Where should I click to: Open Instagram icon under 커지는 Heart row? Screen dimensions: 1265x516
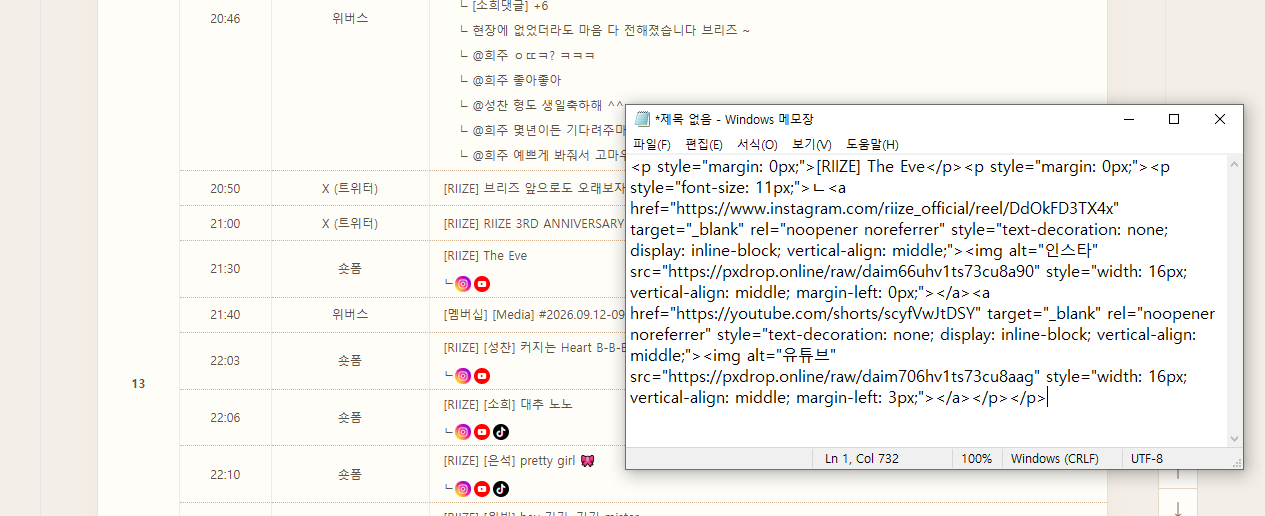[463, 376]
